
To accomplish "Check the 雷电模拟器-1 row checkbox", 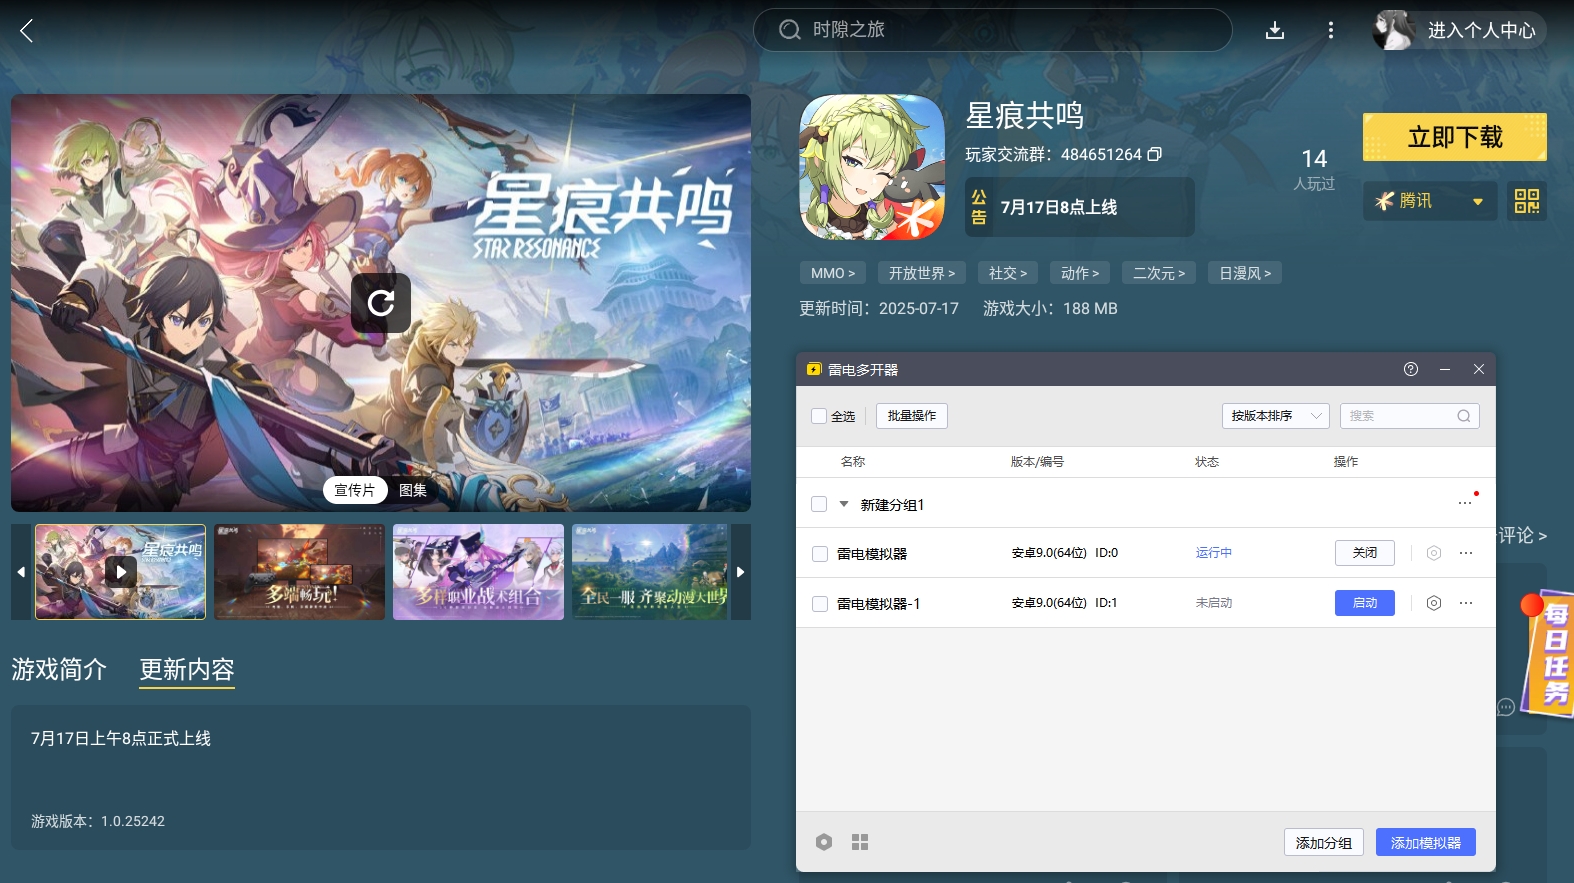I will click(820, 604).
